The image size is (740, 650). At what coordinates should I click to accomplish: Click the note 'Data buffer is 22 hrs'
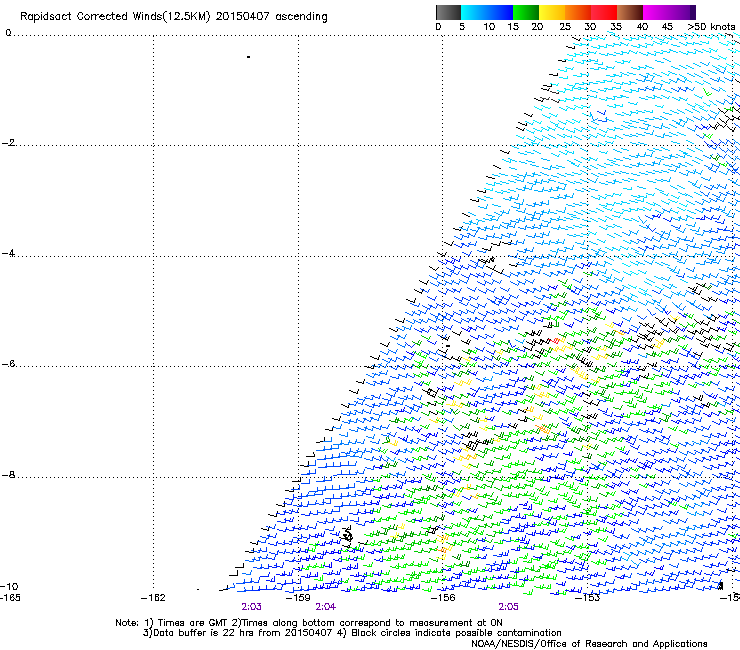(202, 633)
